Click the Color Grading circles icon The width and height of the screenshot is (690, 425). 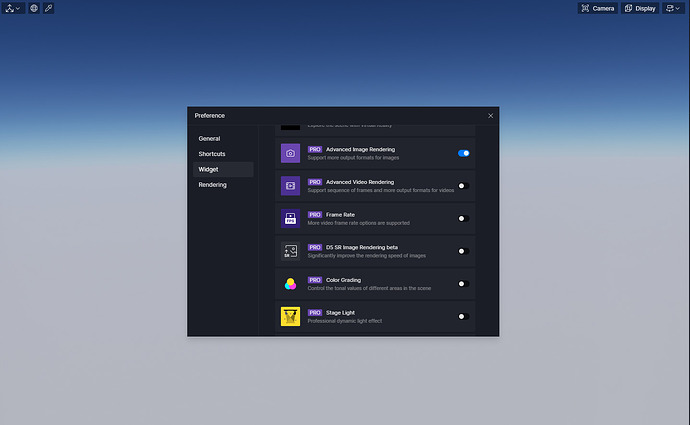(290, 284)
